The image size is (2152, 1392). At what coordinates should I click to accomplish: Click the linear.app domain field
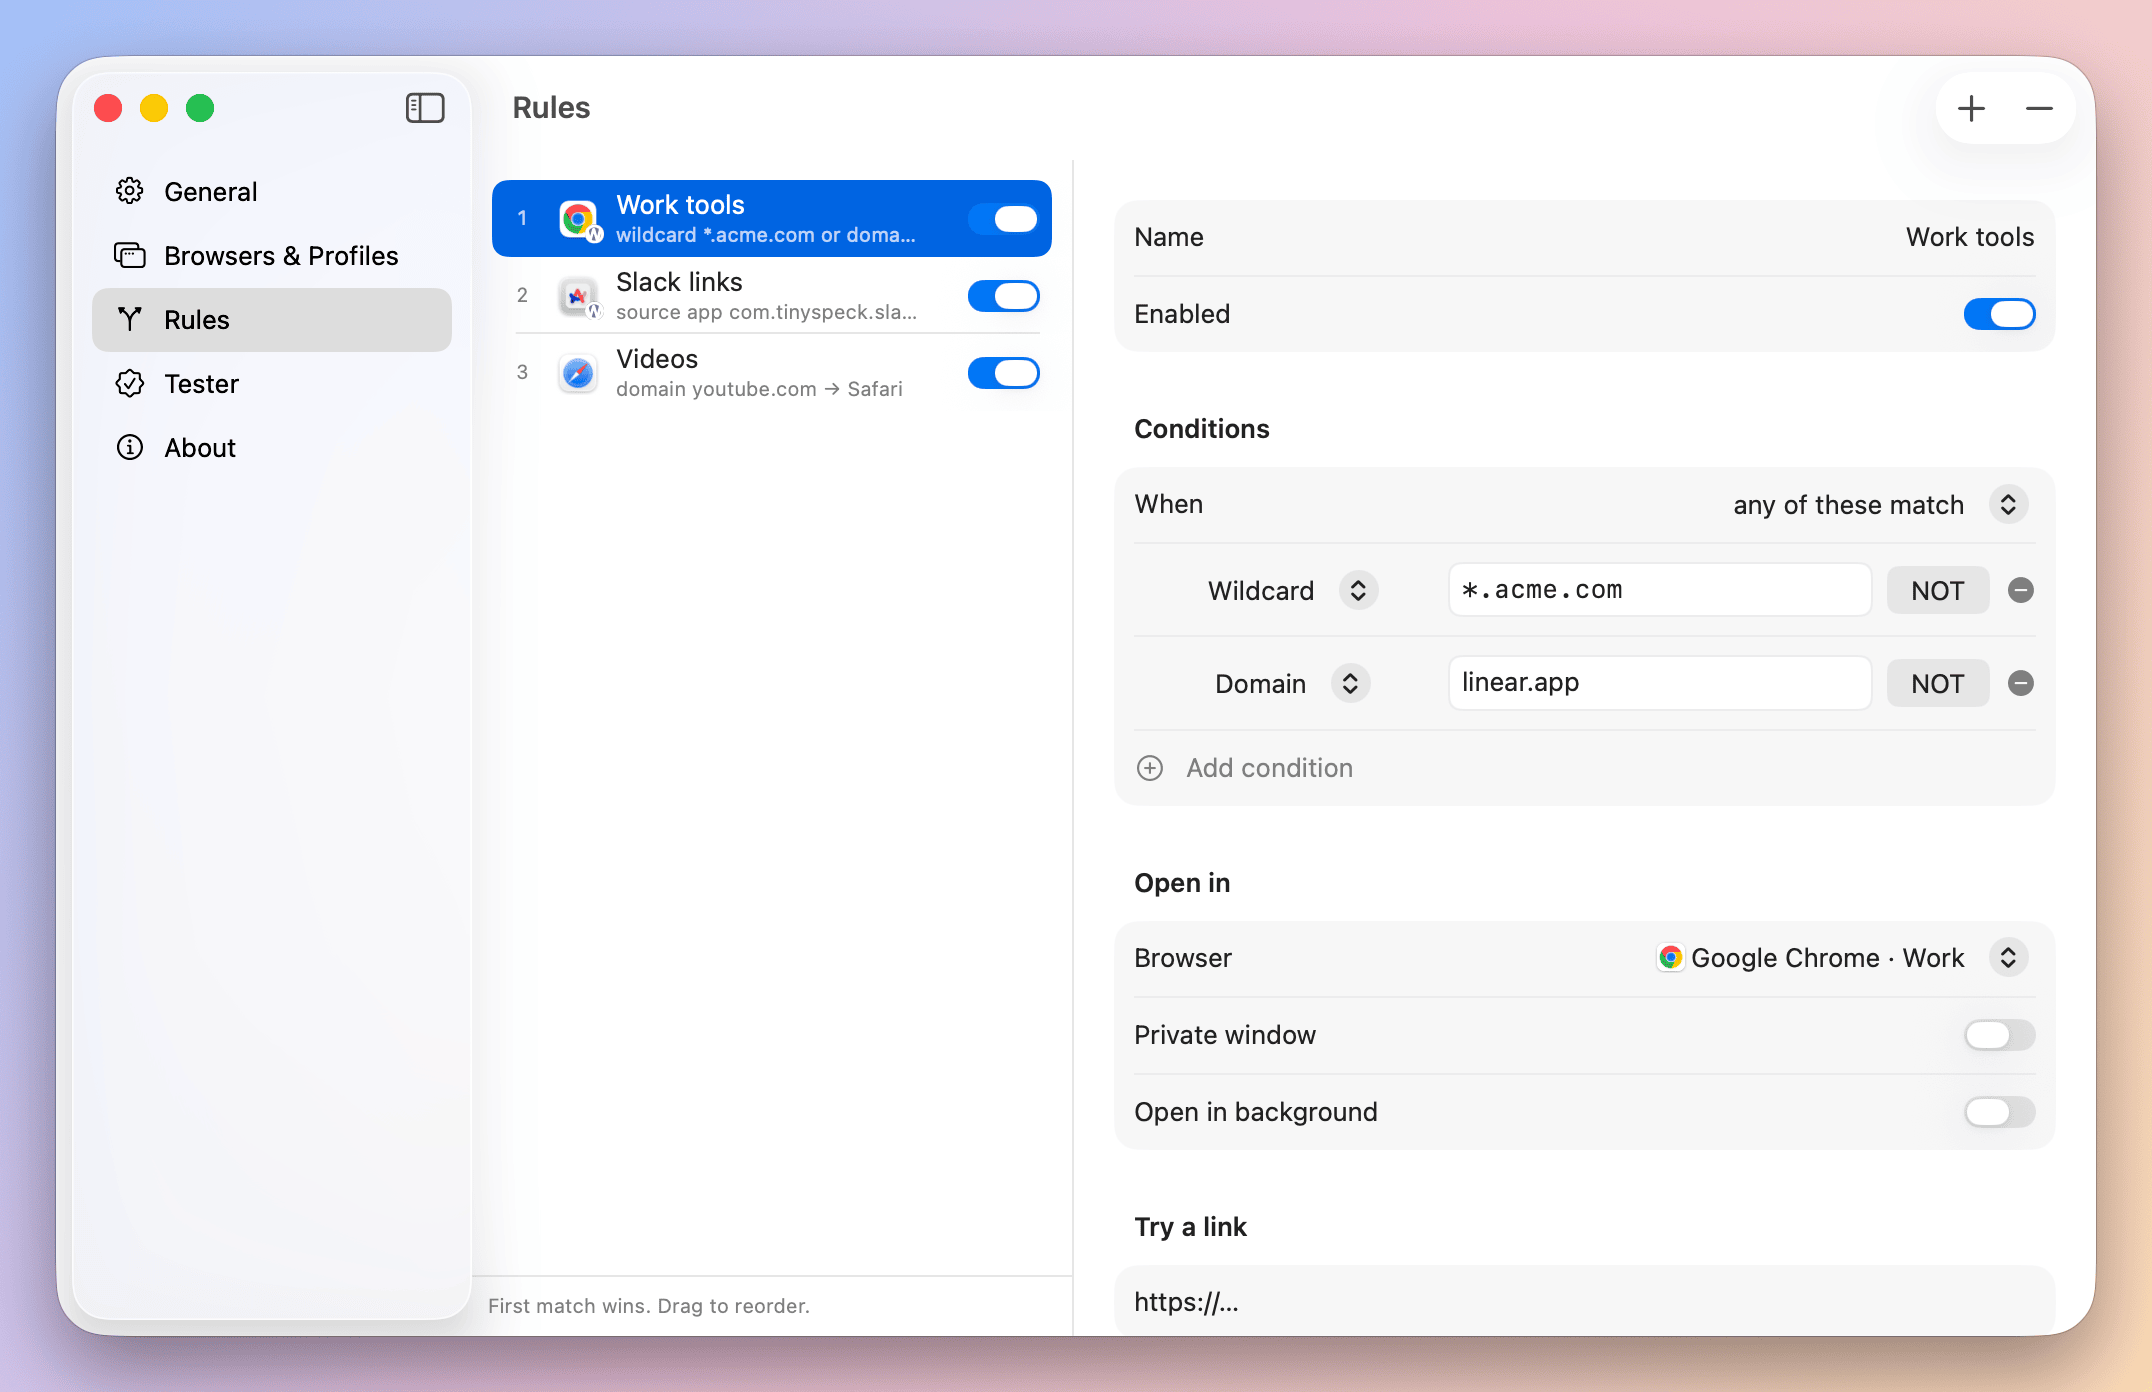pyautogui.click(x=1660, y=683)
